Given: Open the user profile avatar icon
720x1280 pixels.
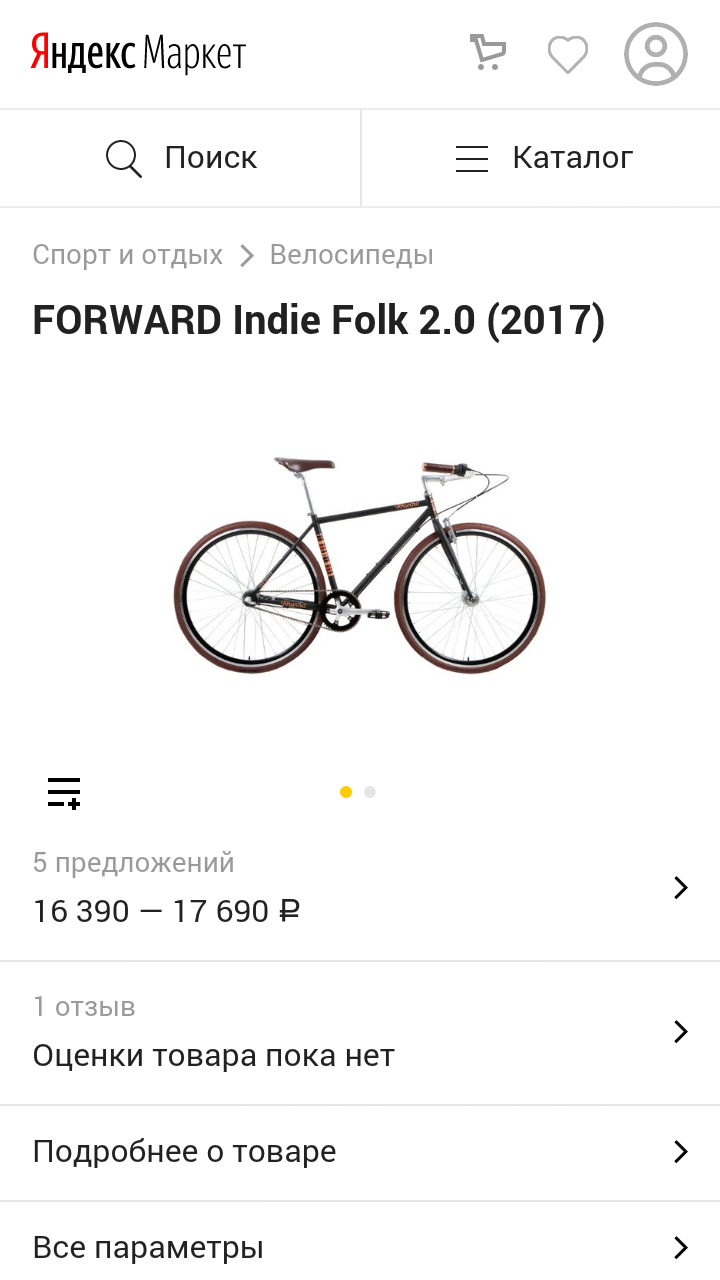Looking at the screenshot, I should tap(656, 54).
